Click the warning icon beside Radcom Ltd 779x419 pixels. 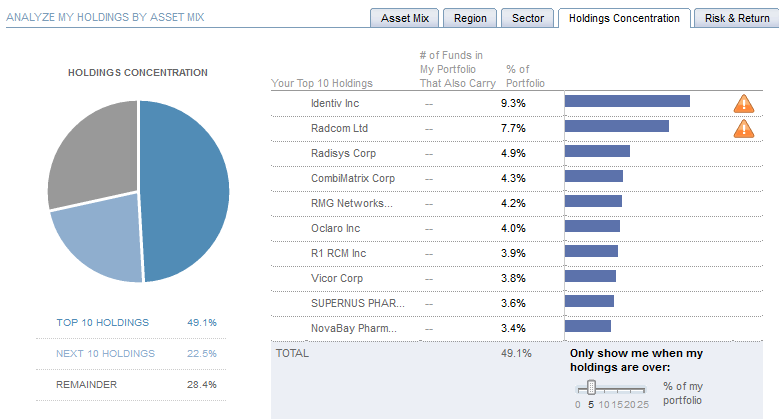[743, 128]
